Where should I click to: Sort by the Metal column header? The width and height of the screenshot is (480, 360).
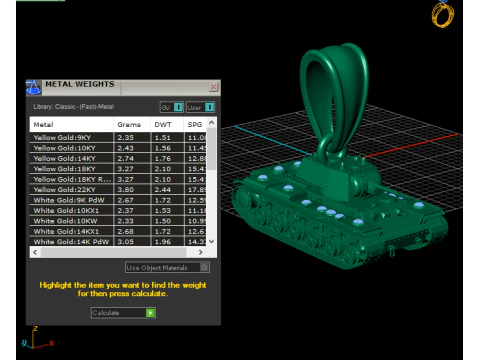[x=71, y=124]
